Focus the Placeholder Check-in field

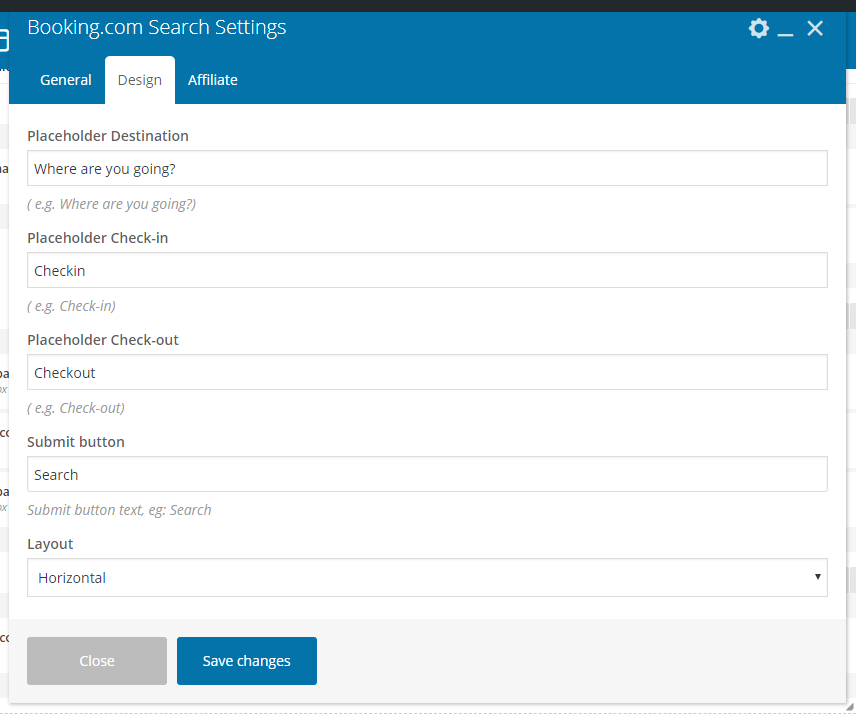click(x=427, y=270)
